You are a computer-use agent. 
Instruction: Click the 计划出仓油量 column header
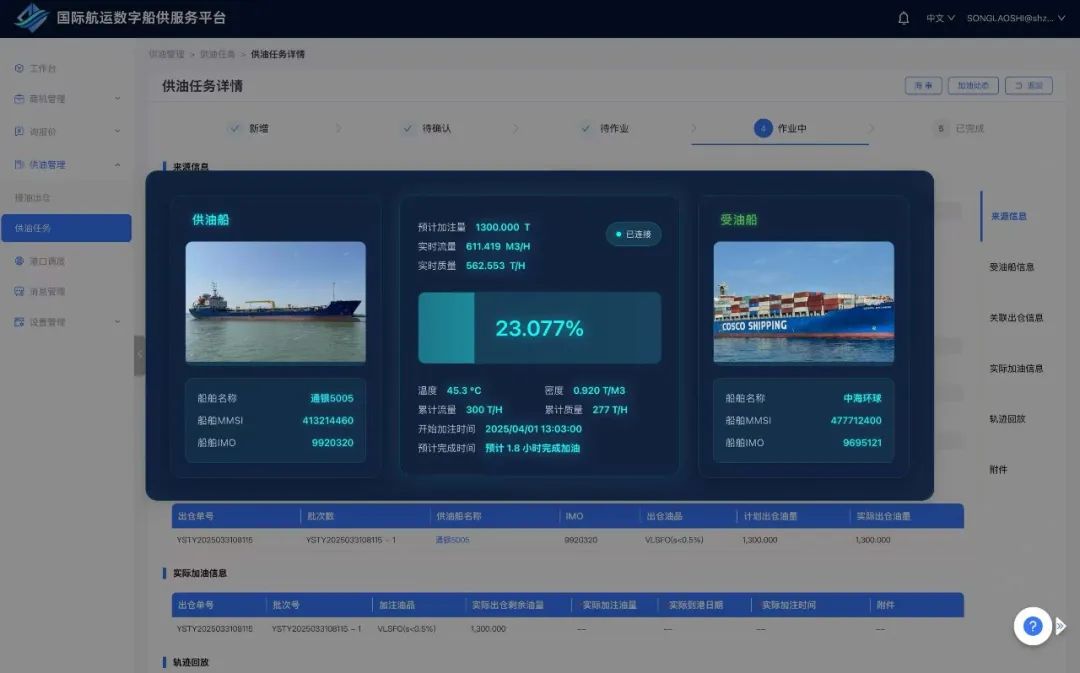click(x=770, y=516)
